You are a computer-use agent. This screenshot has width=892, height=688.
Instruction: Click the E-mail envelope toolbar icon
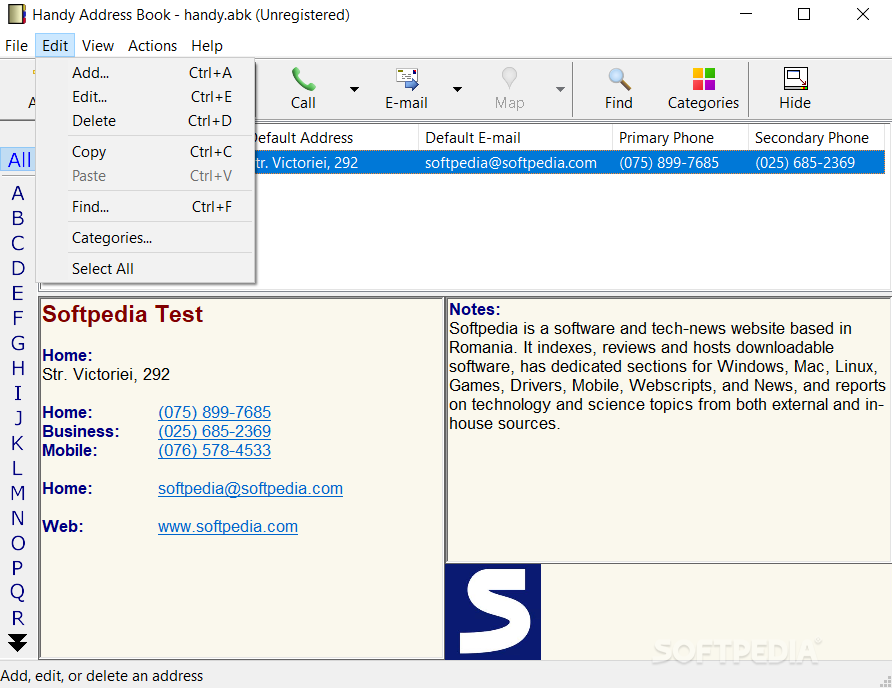coord(407,79)
